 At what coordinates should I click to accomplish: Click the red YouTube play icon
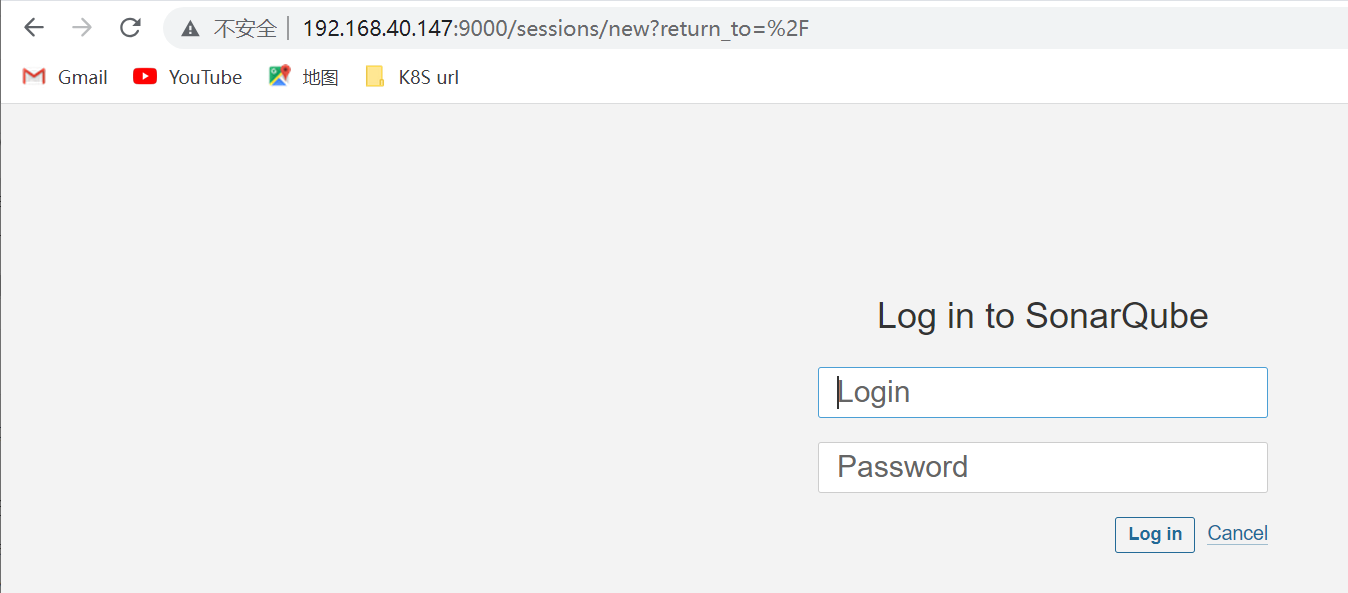pos(145,77)
